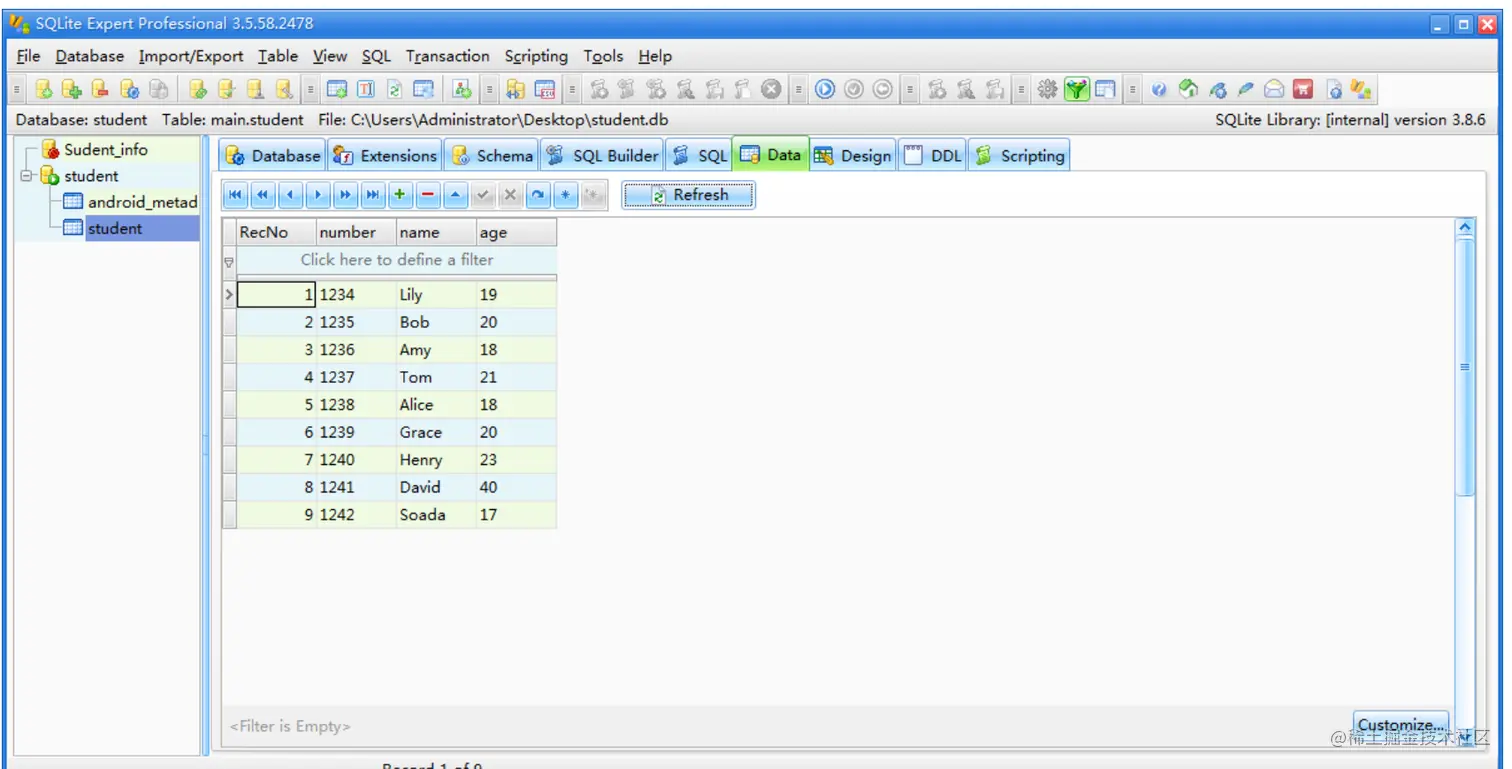Click the envelope mail toolbar icon

pos(1274,90)
